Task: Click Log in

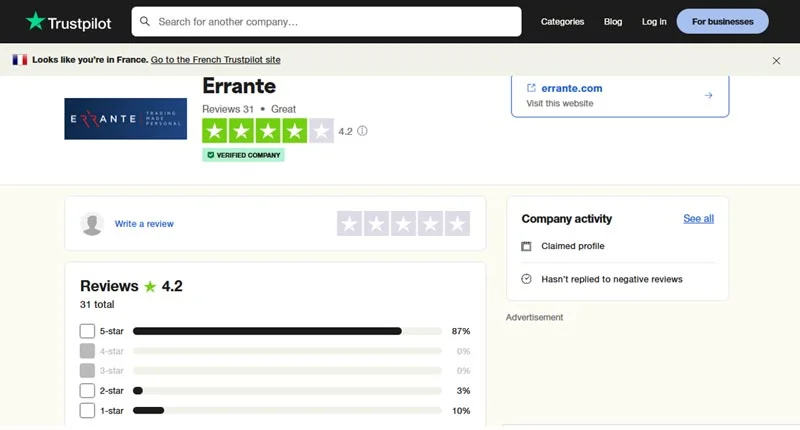Action: (x=654, y=21)
